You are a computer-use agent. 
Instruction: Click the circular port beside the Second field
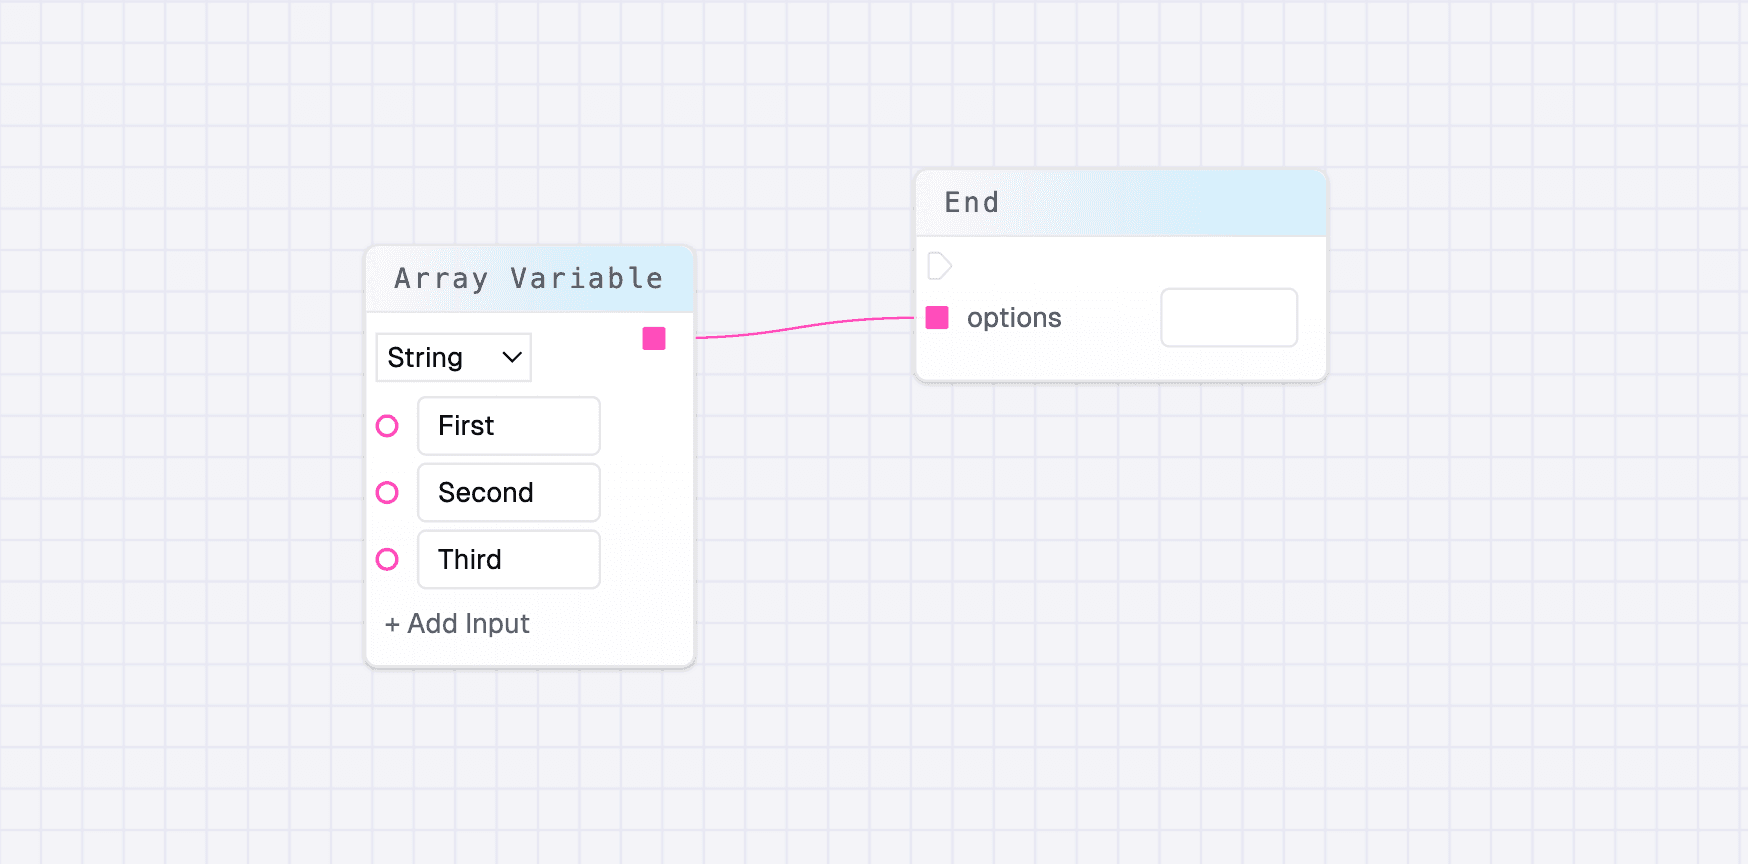[388, 492]
